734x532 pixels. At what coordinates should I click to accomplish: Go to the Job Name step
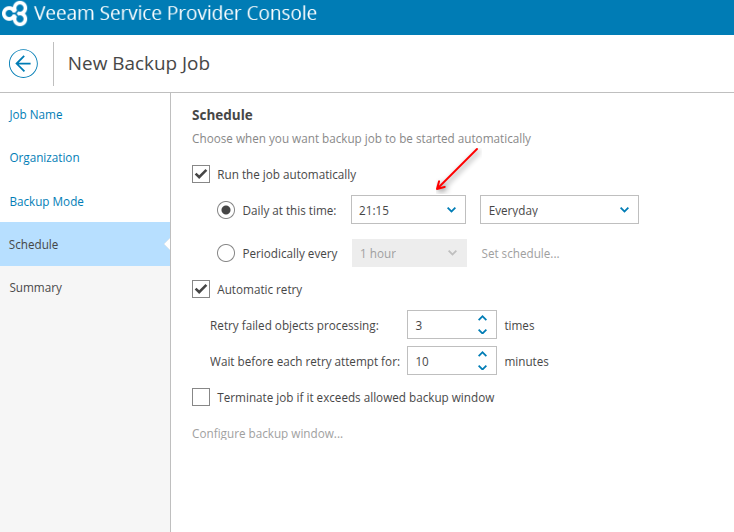click(36, 115)
